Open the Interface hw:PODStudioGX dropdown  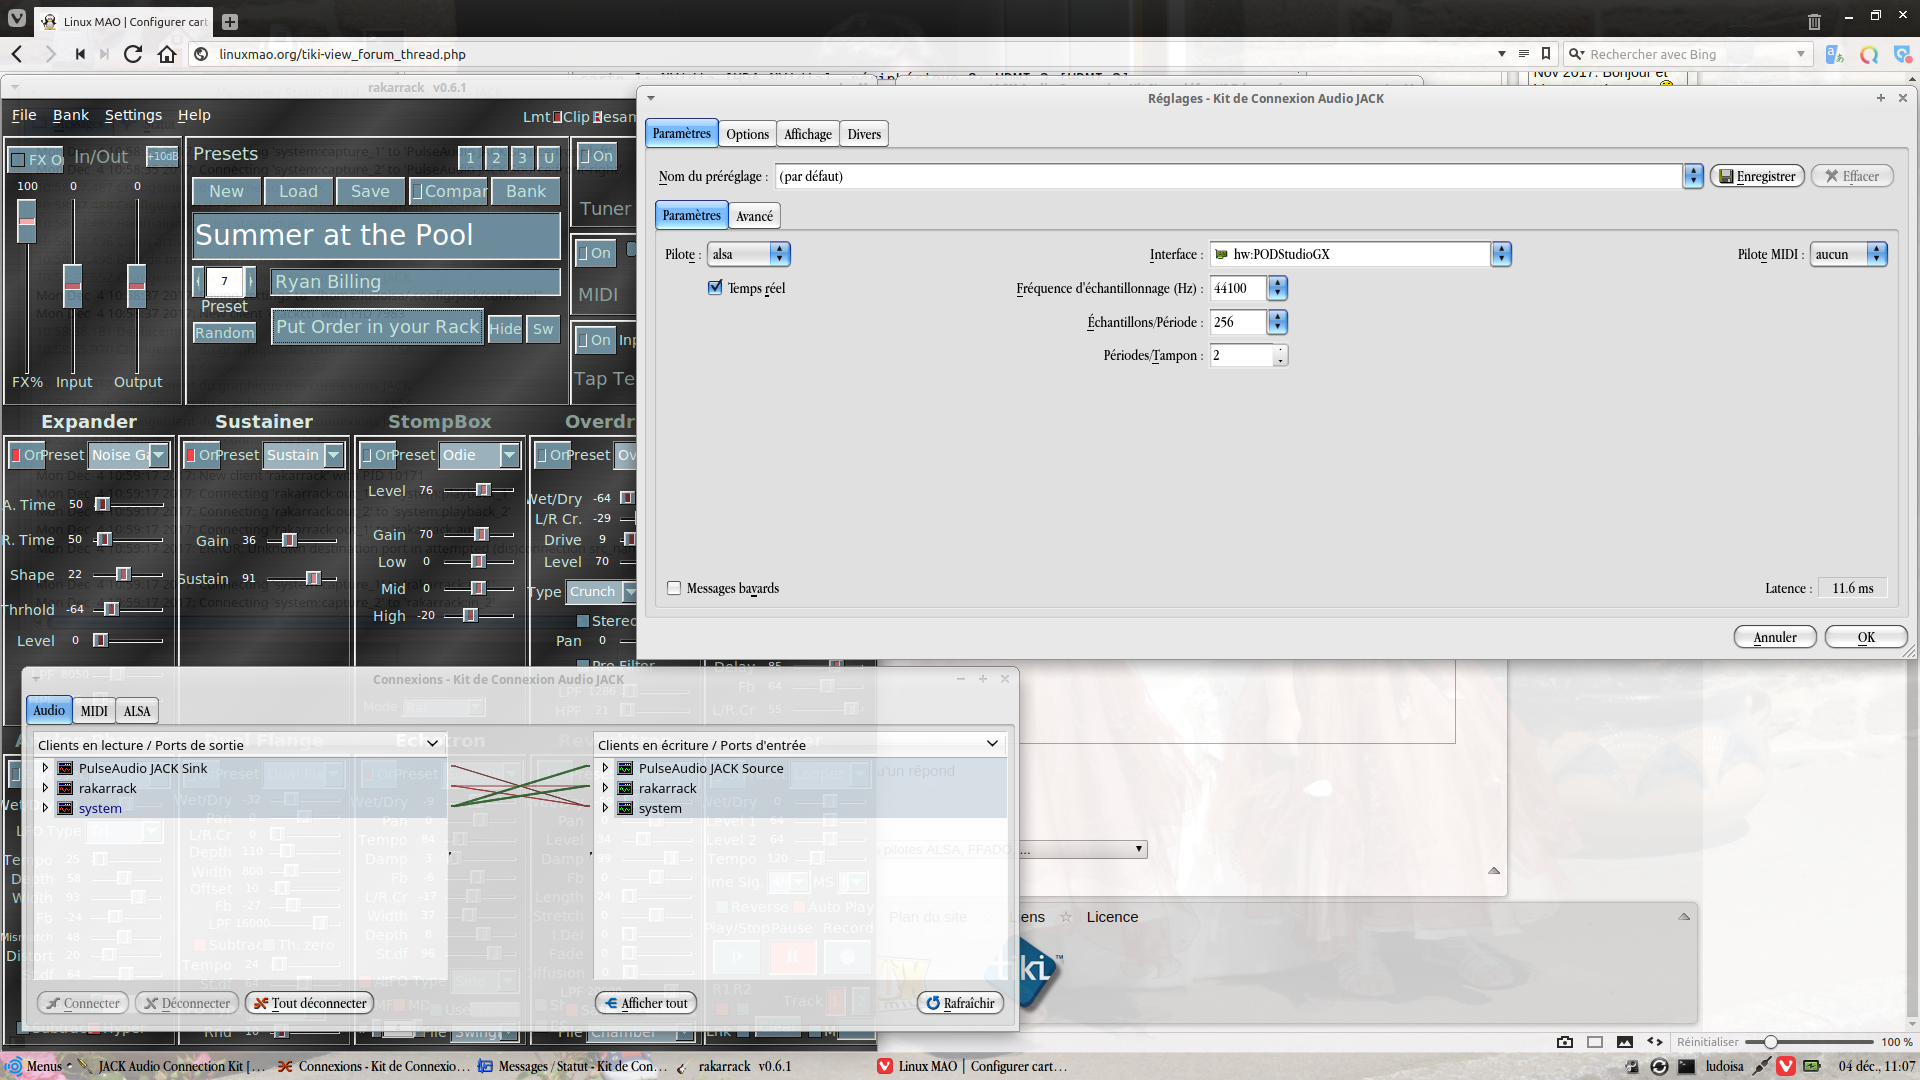pos(1500,254)
